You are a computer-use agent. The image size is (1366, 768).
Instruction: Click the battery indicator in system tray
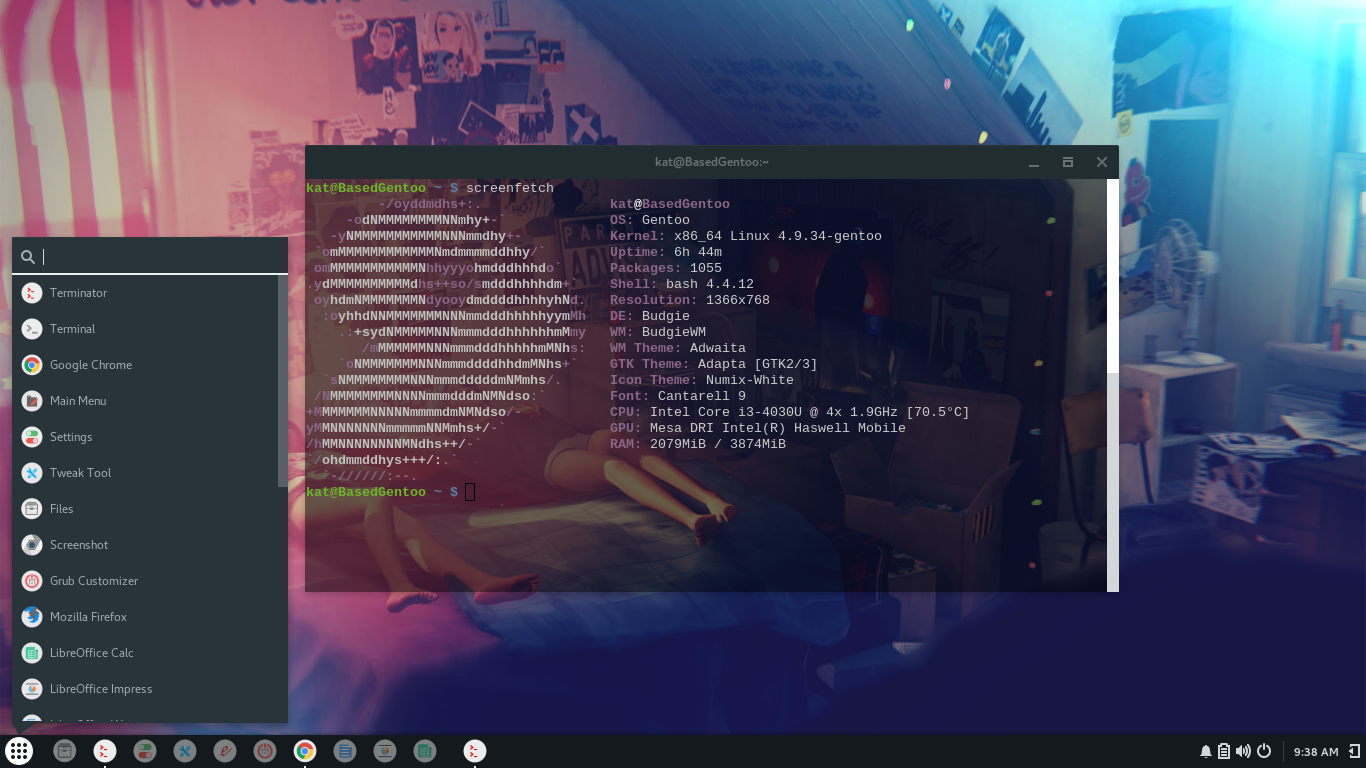click(1224, 751)
